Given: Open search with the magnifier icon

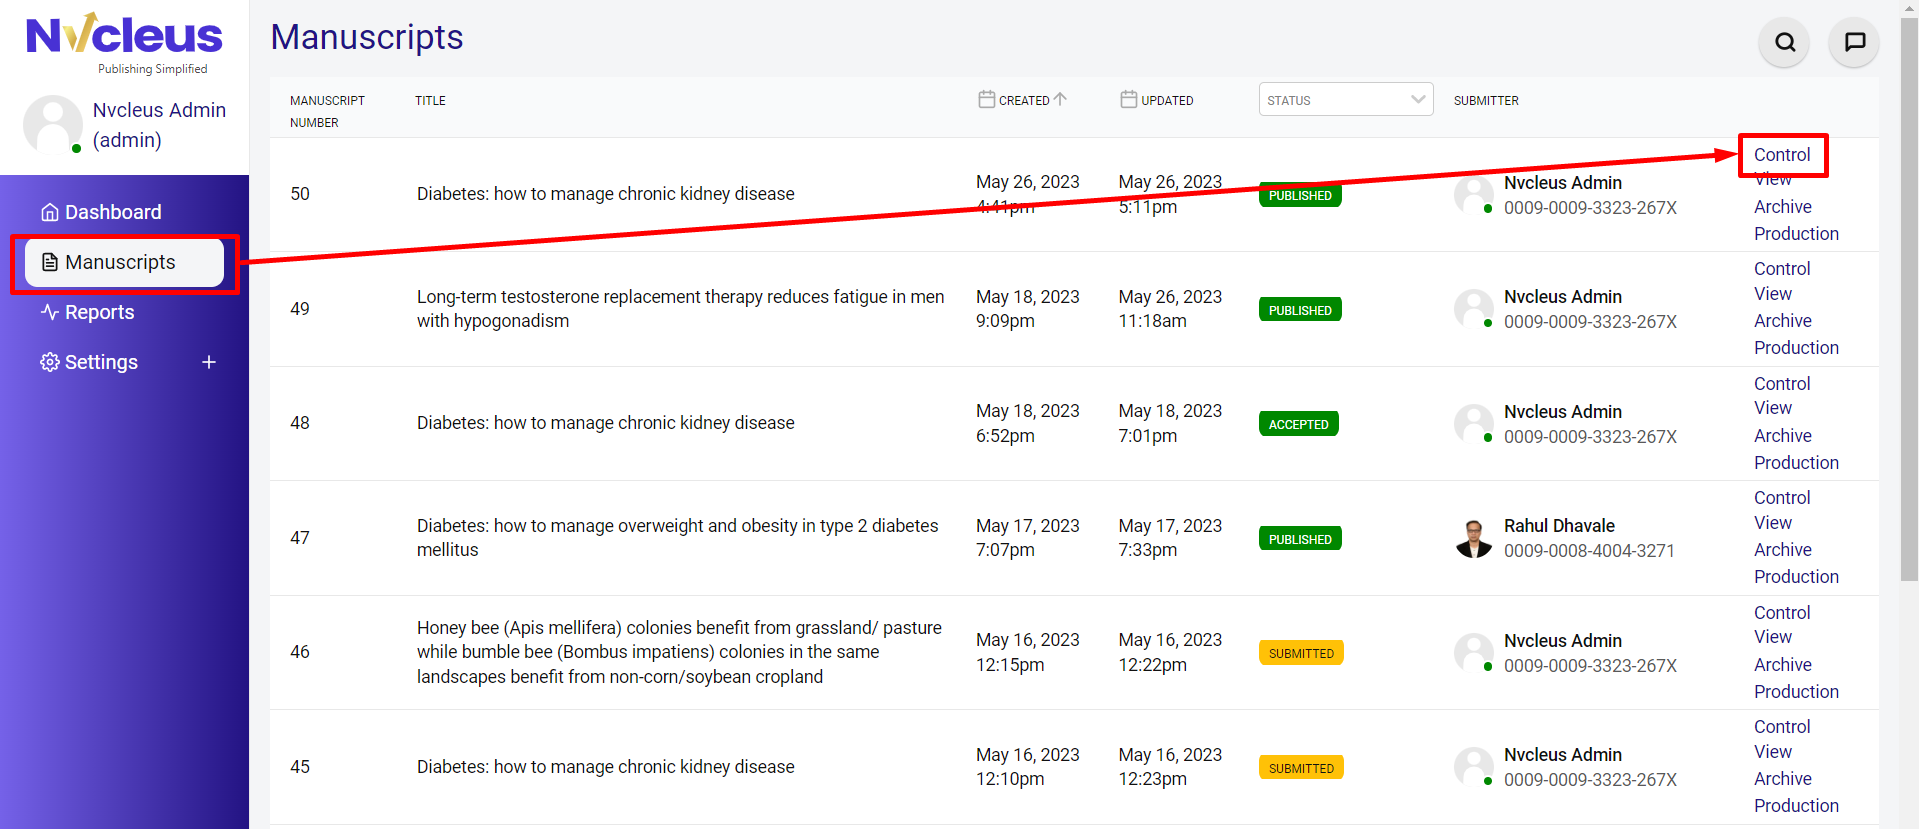Looking at the screenshot, I should pos(1785,42).
